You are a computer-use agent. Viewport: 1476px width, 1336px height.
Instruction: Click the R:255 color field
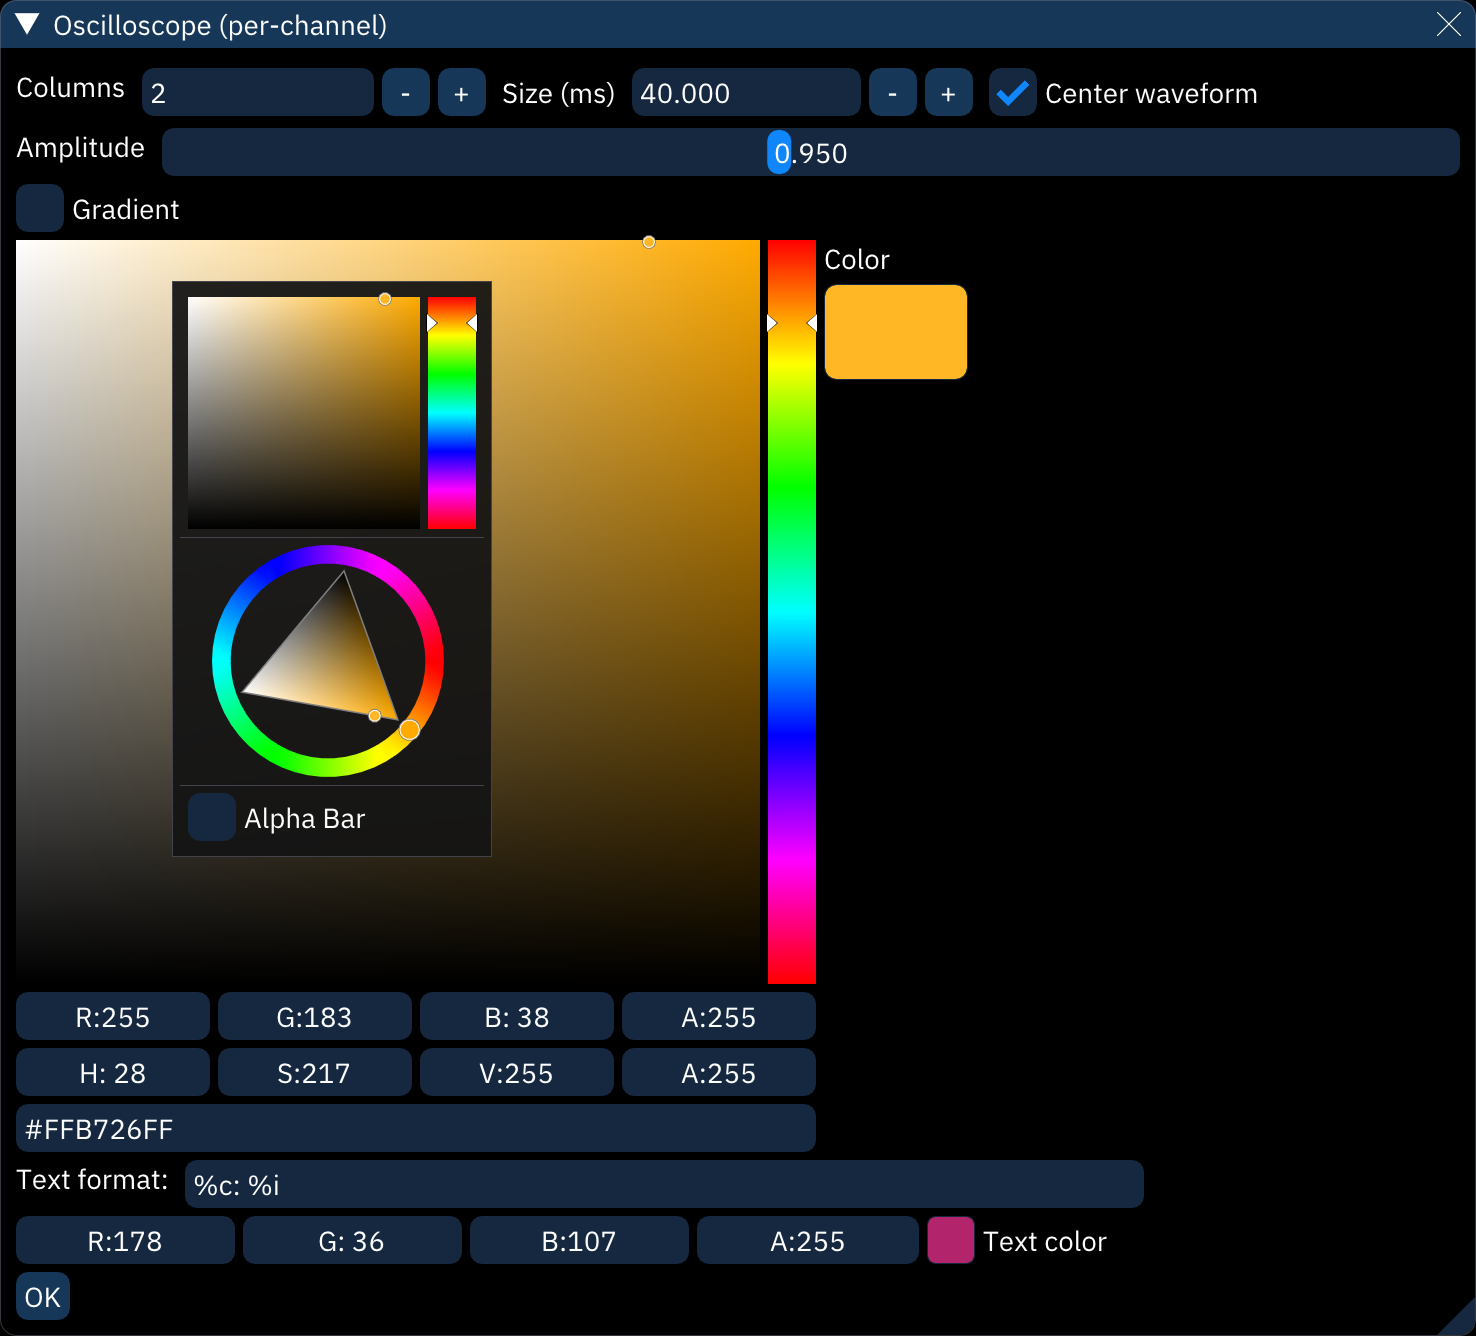[x=113, y=1017]
